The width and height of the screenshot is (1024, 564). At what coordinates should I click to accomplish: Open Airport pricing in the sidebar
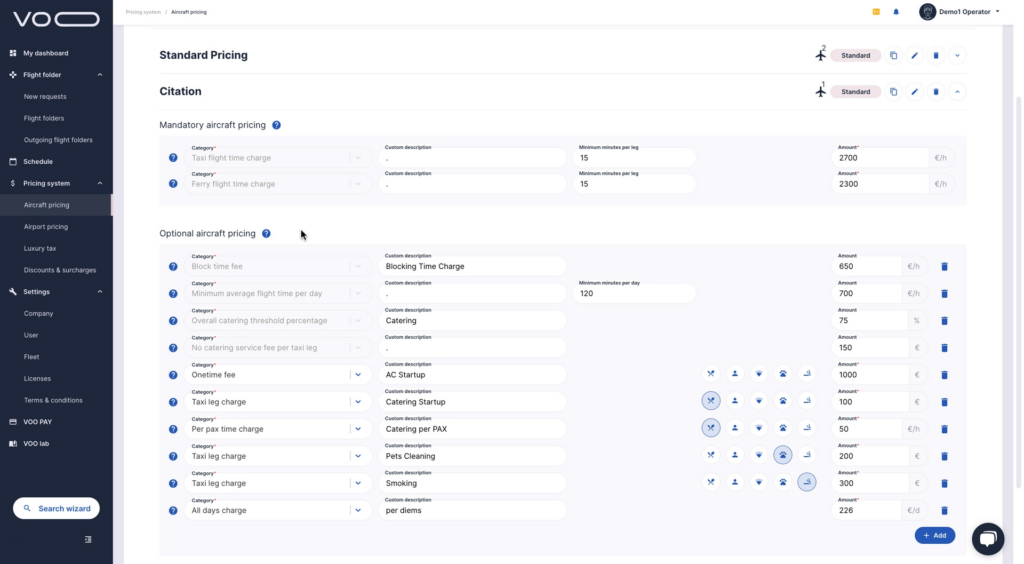click(46, 227)
